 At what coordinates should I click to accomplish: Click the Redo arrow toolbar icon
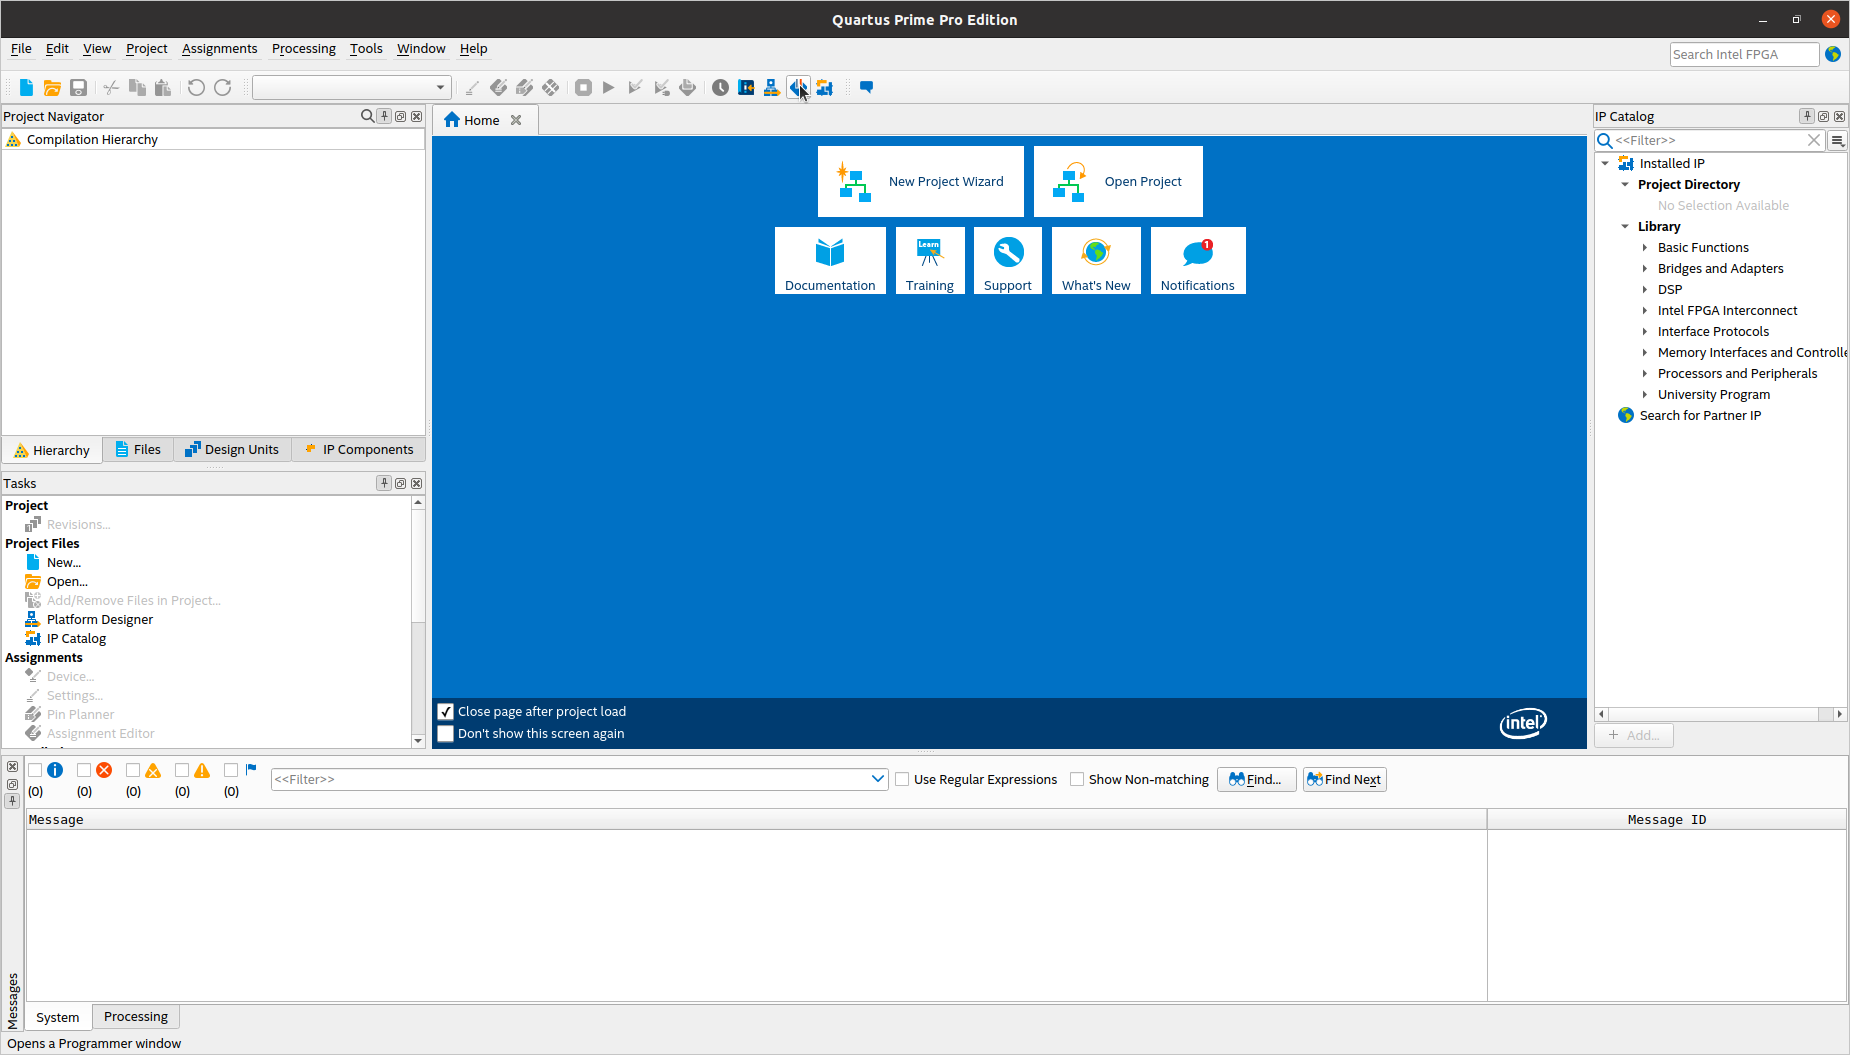222,88
